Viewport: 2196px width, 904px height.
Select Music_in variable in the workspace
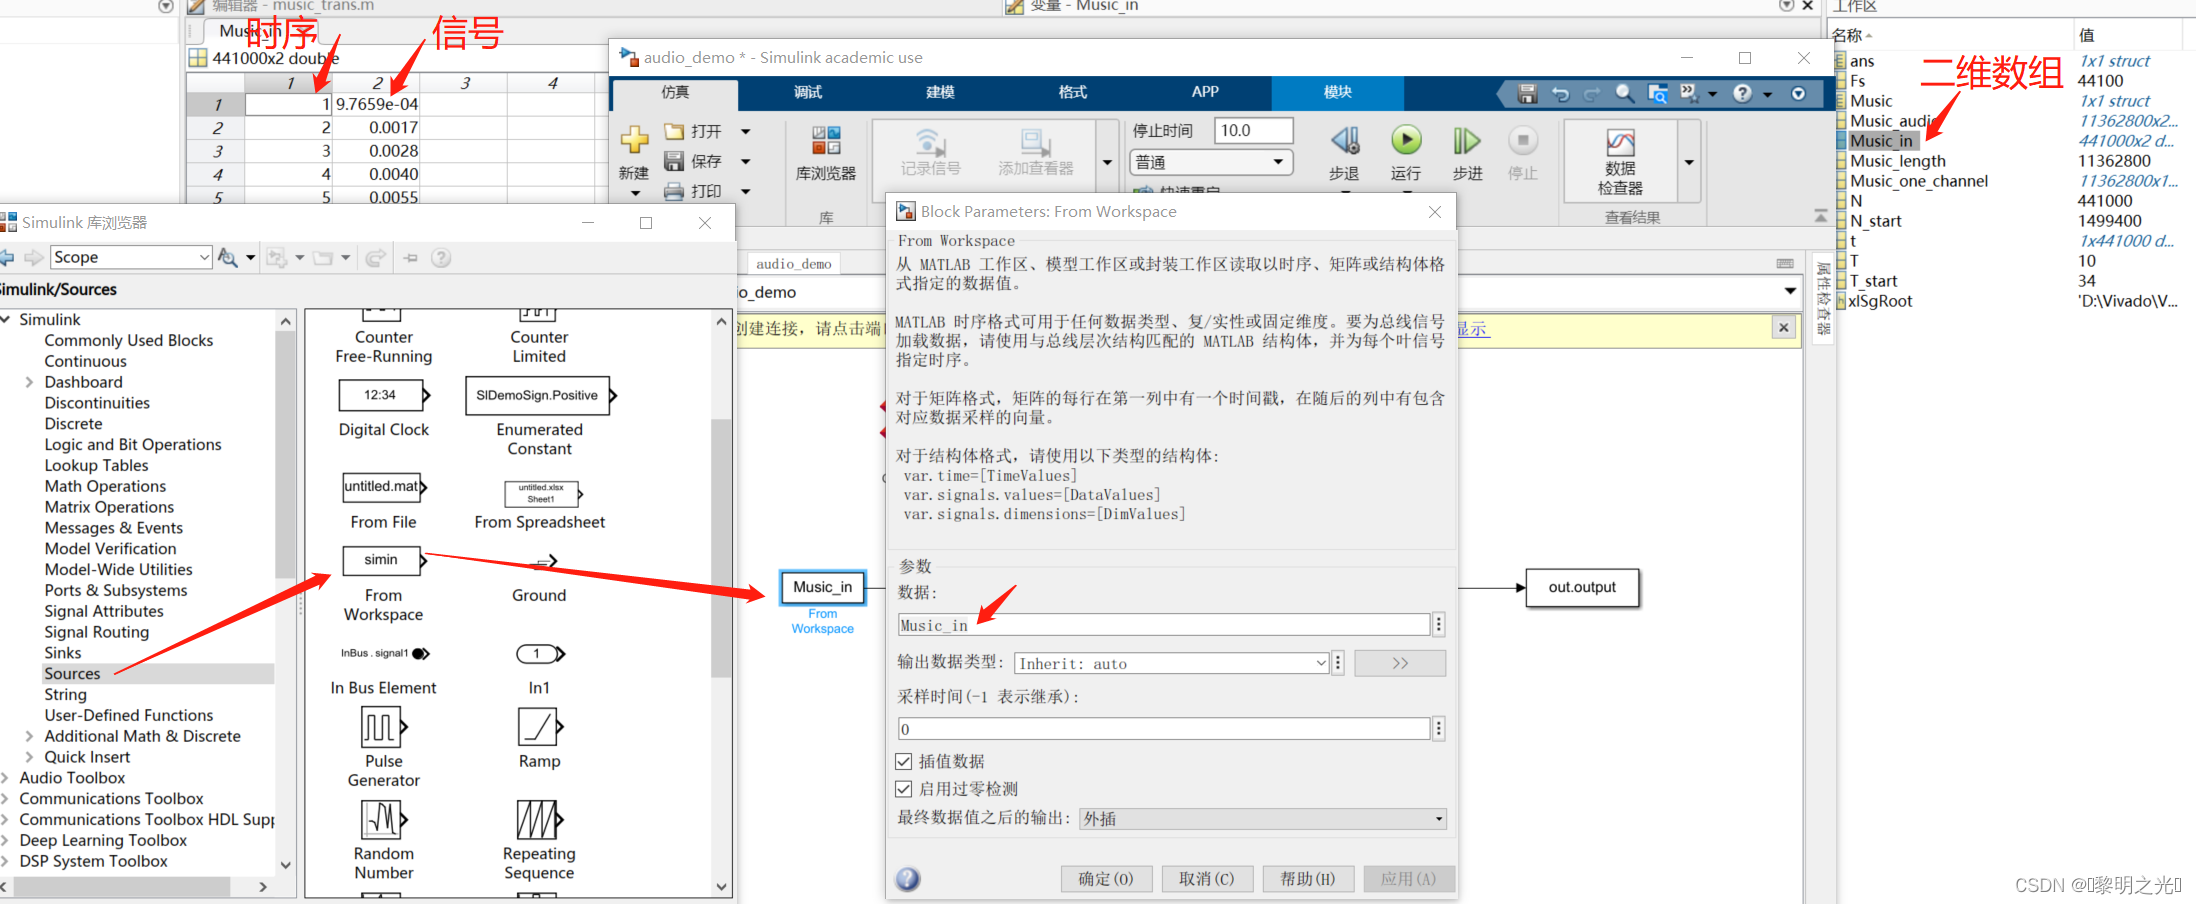pyautogui.click(x=1881, y=141)
